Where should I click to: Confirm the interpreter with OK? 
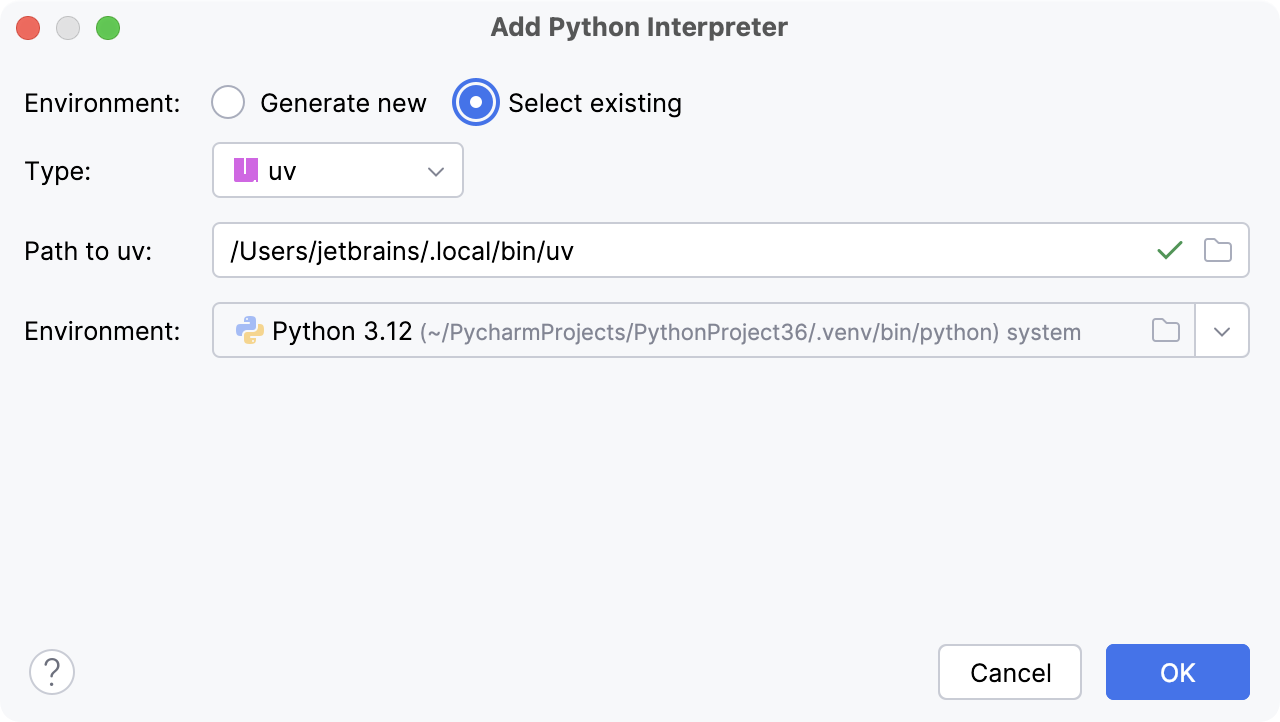[1177, 672]
